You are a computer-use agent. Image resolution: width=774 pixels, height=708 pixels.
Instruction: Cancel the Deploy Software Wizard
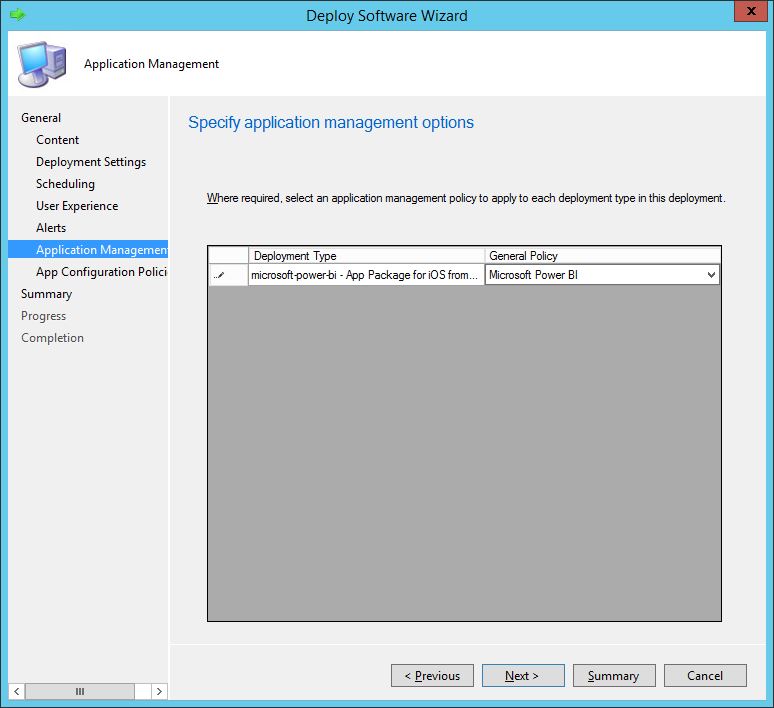click(705, 675)
